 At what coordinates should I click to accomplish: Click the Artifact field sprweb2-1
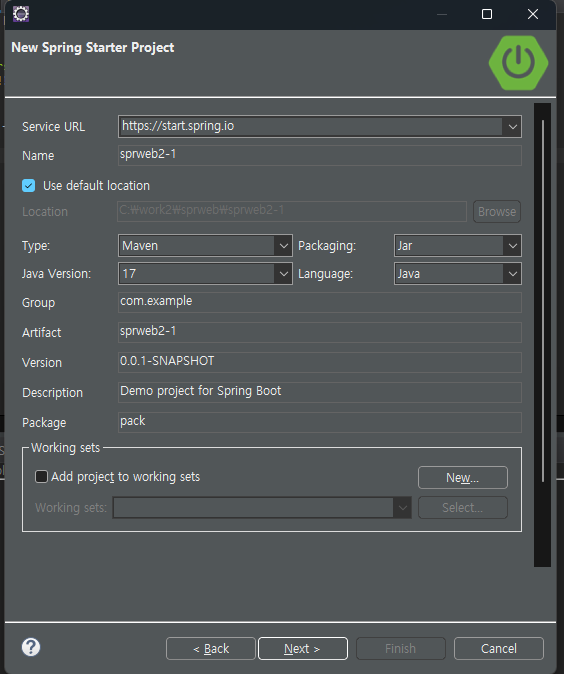[320, 332]
